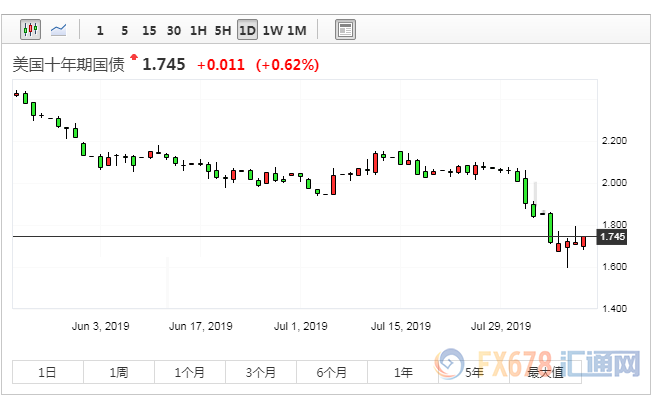Click the 2.200 axis label

614,141
